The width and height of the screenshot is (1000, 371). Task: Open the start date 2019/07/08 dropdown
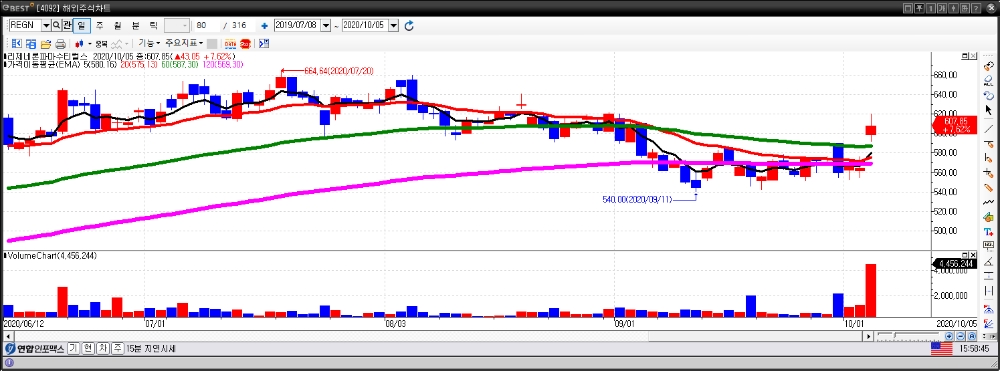[326, 25]
